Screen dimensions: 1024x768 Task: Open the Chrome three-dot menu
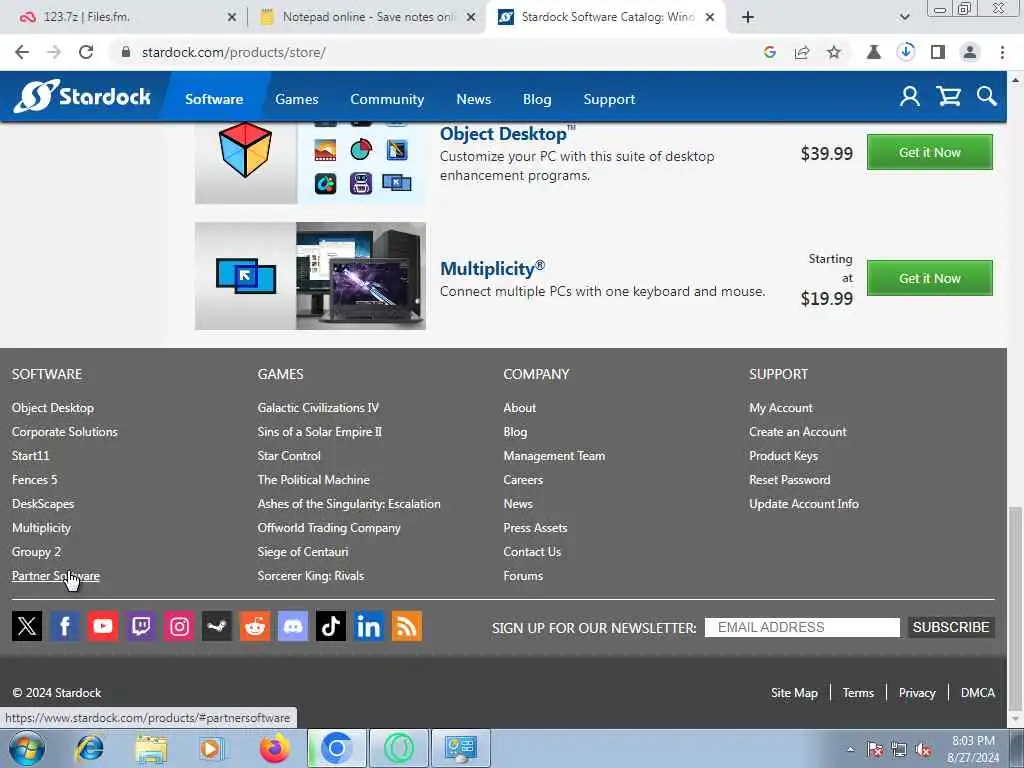[x=1002, y=52]
